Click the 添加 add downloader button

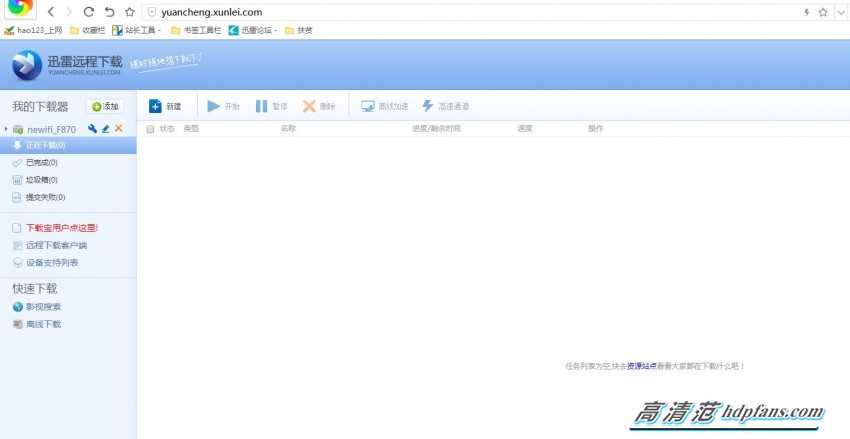104,106
